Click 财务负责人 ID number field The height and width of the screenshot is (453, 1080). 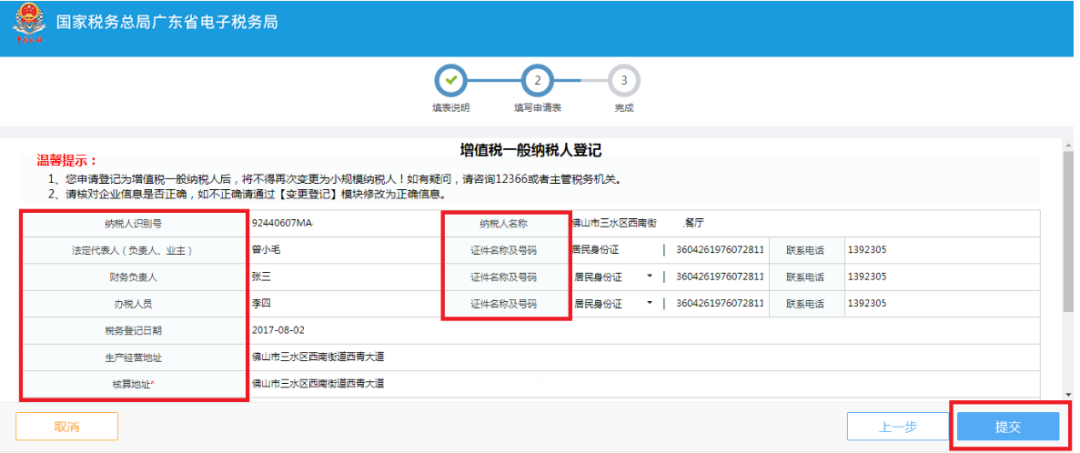[x=718, y=277]
